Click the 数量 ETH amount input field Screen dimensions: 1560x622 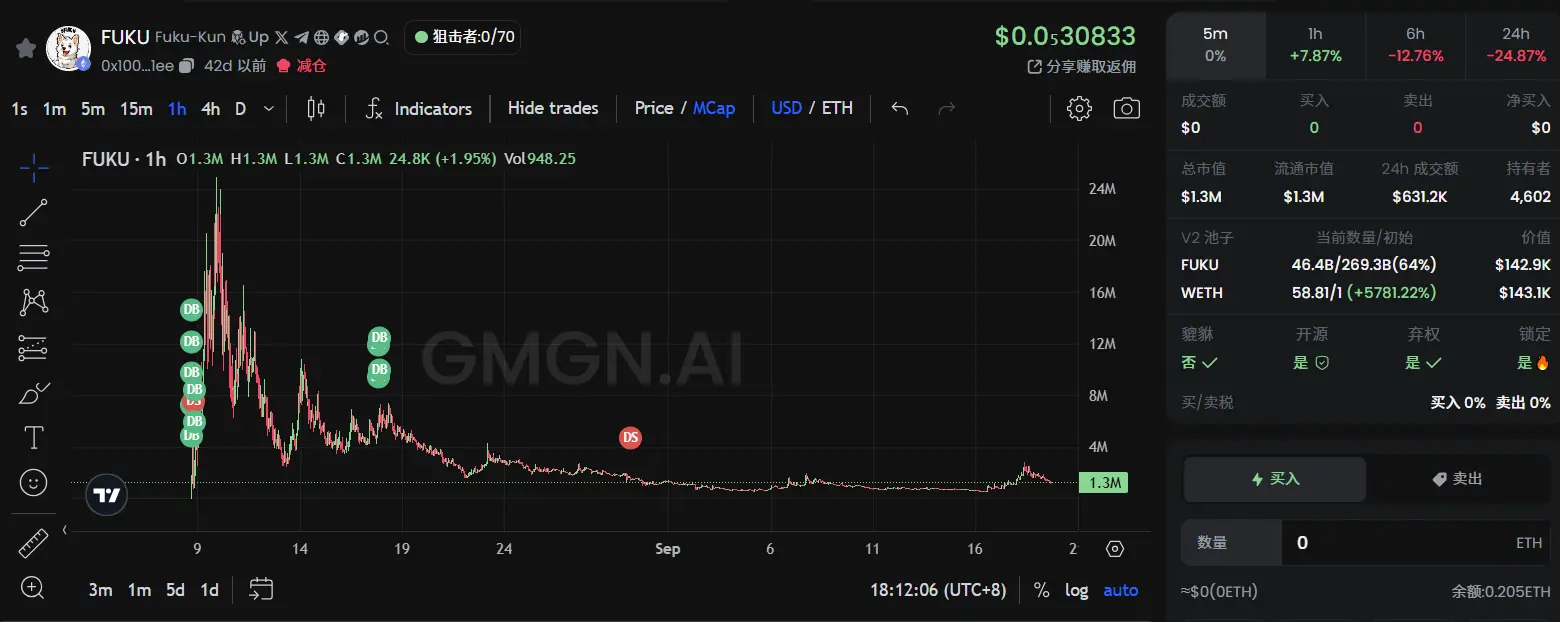tap(1414, 543)
